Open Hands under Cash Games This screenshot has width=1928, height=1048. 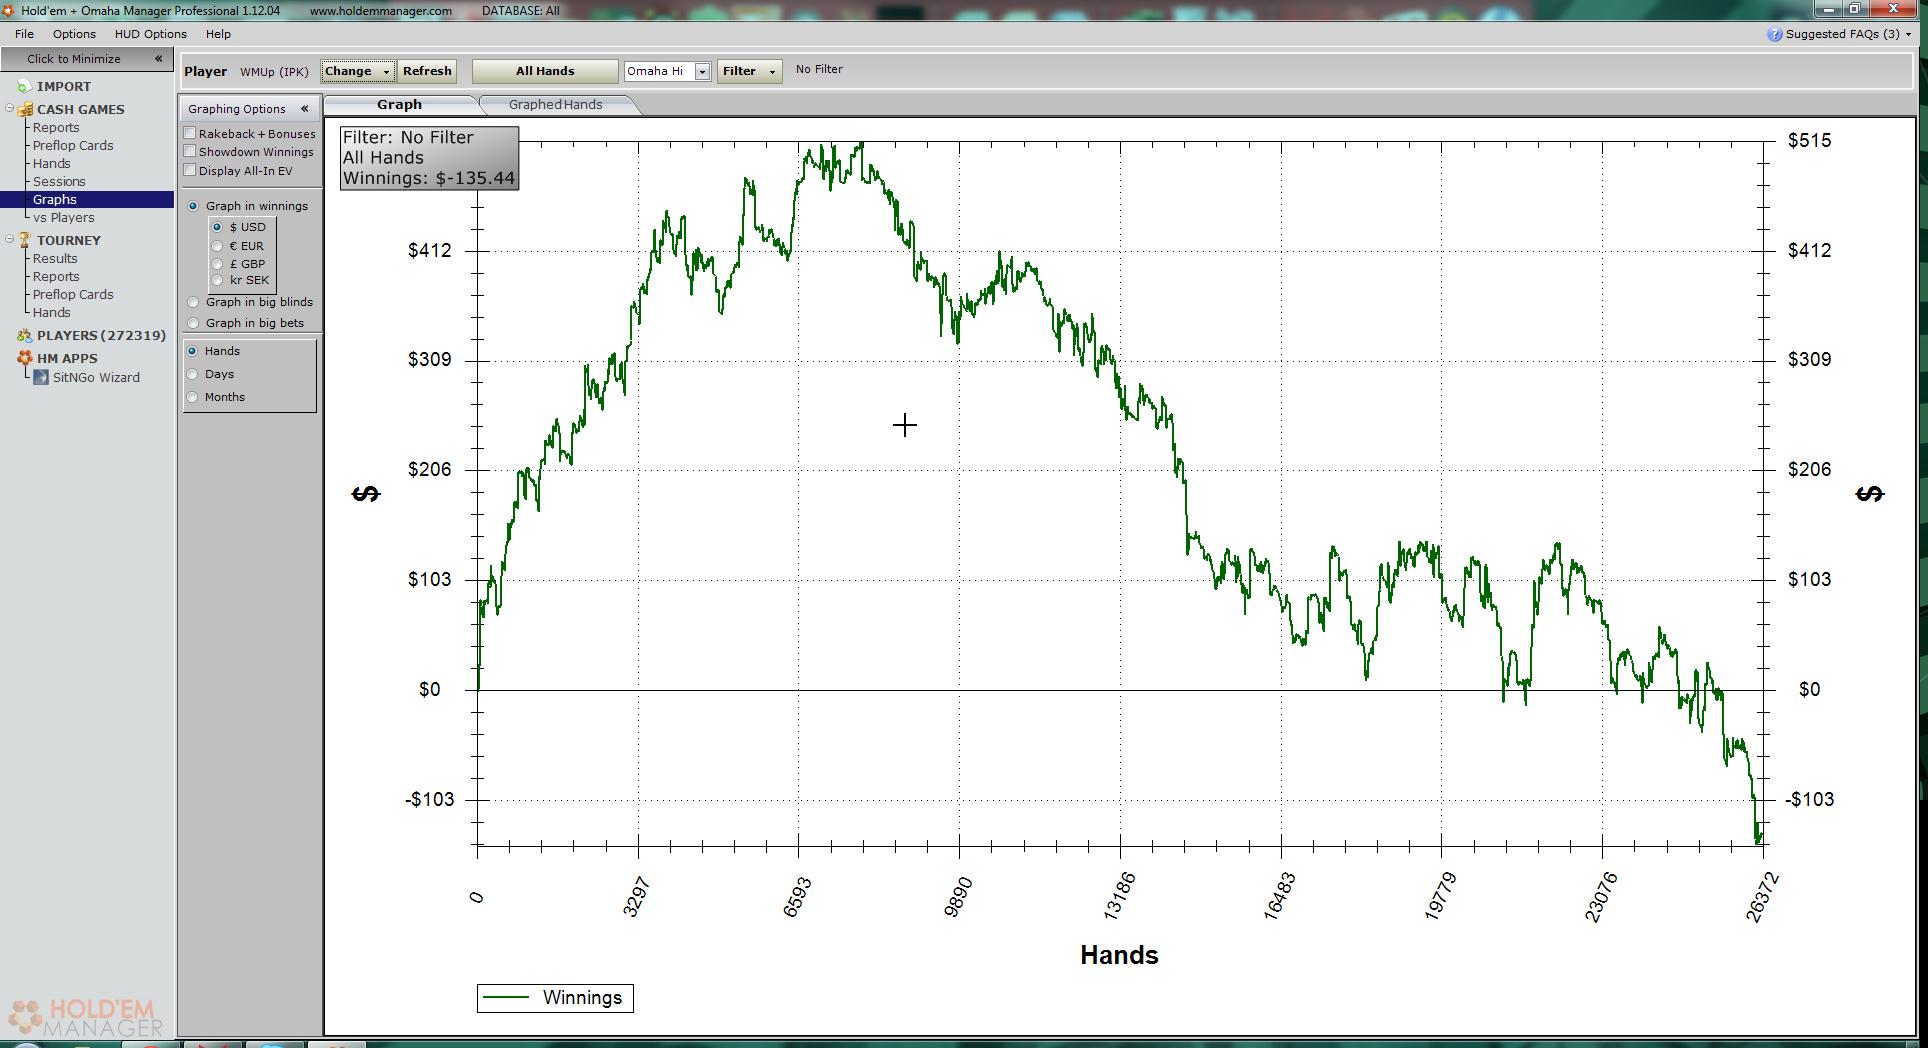(51, 164)
